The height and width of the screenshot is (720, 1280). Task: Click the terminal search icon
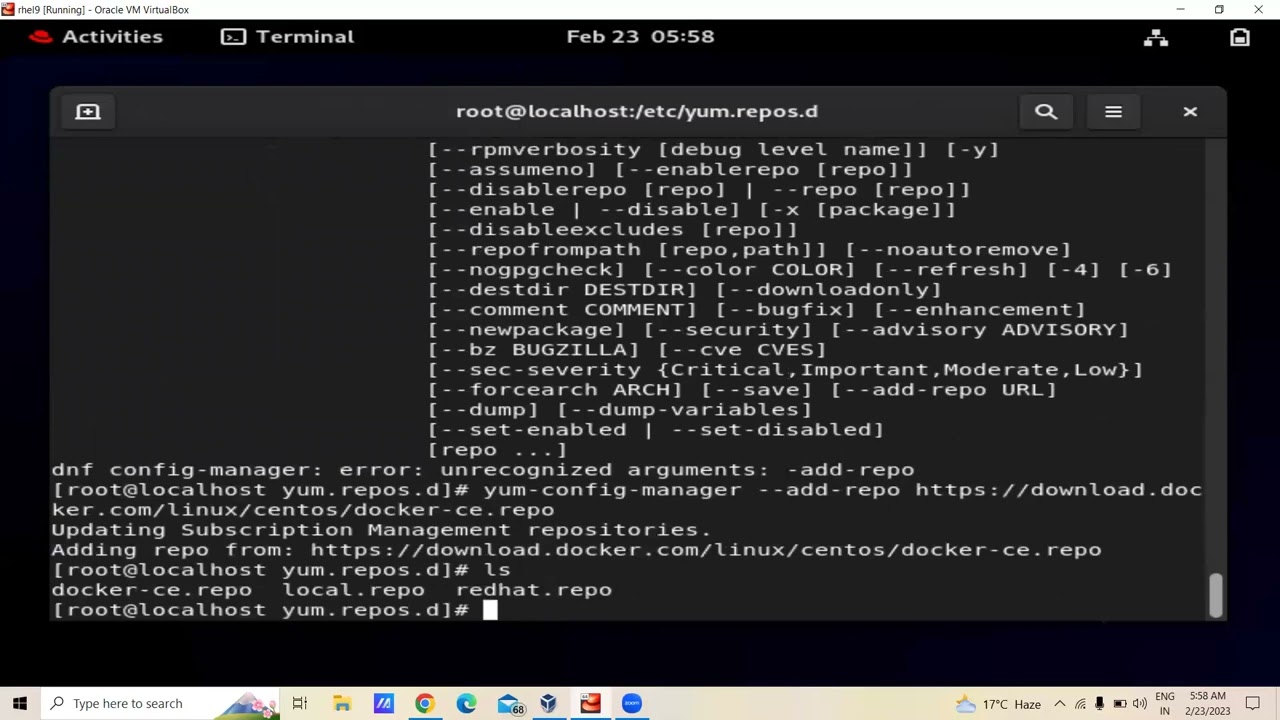1046,112
